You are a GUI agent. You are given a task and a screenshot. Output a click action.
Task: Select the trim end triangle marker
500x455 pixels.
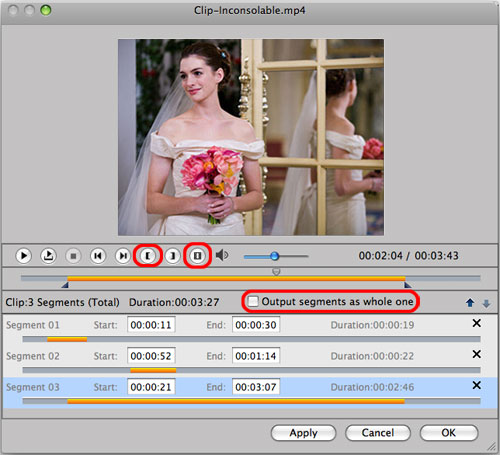click(x=407, y=285)
